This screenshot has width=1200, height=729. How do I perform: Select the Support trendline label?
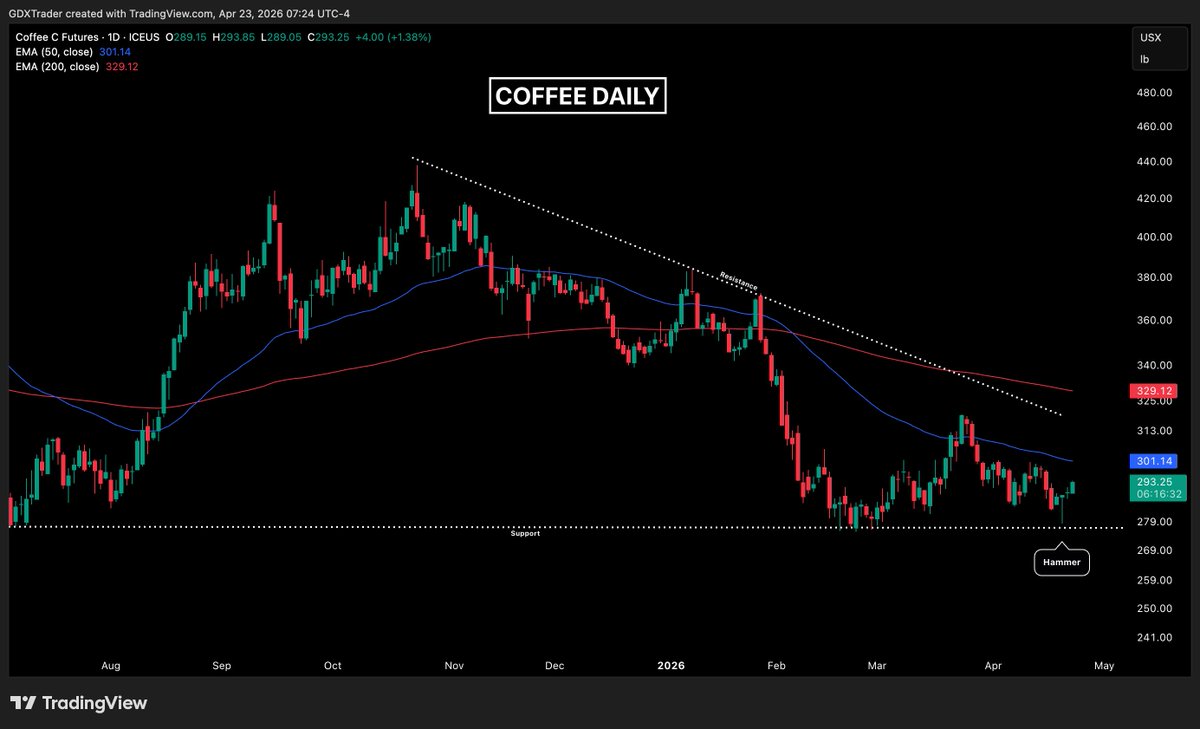click(x=526, y=533)
